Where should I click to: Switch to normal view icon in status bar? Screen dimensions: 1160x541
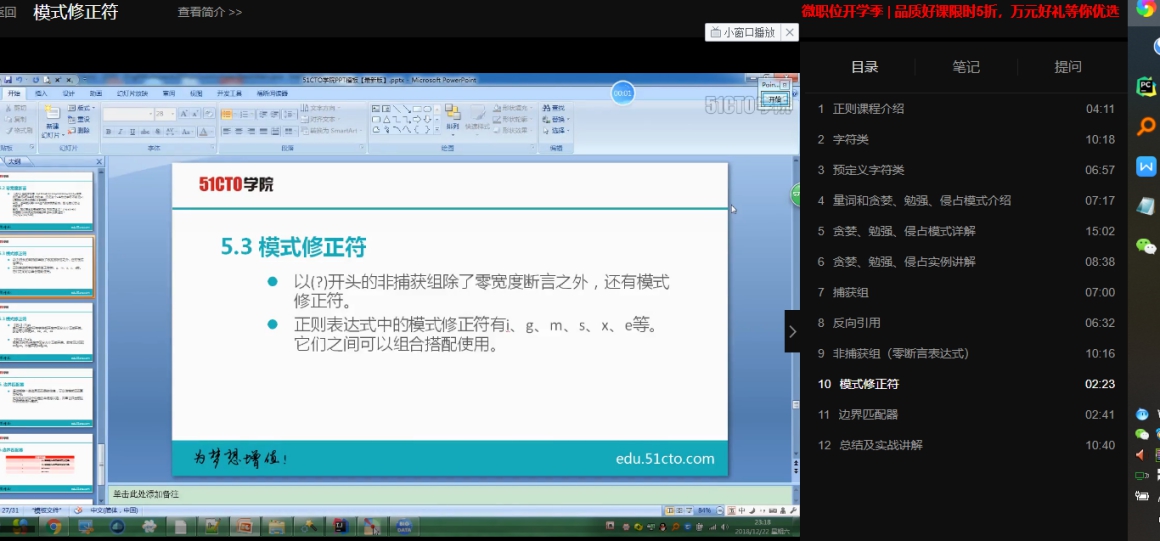(x=670, y=511)
